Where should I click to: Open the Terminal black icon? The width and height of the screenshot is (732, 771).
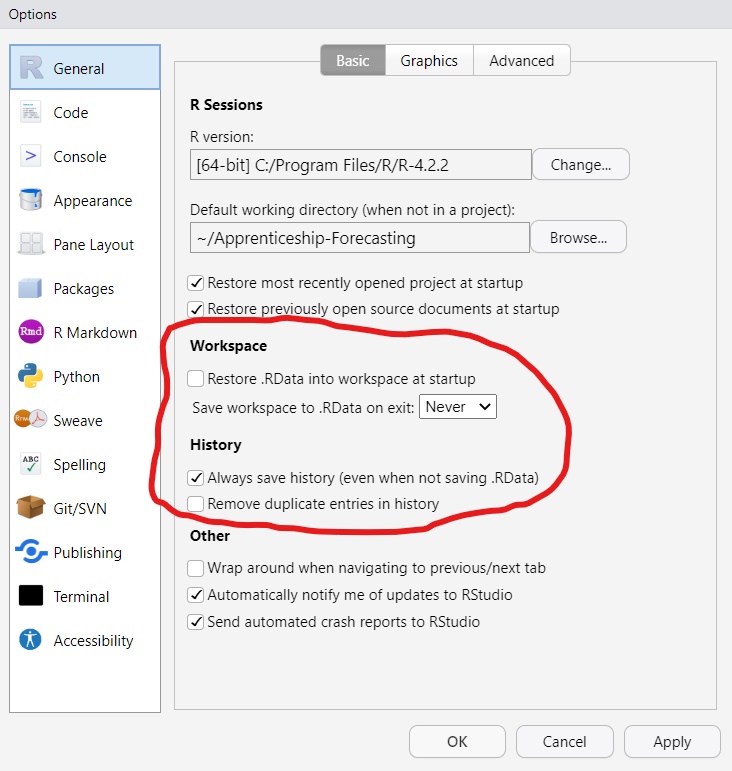[31, 596]
